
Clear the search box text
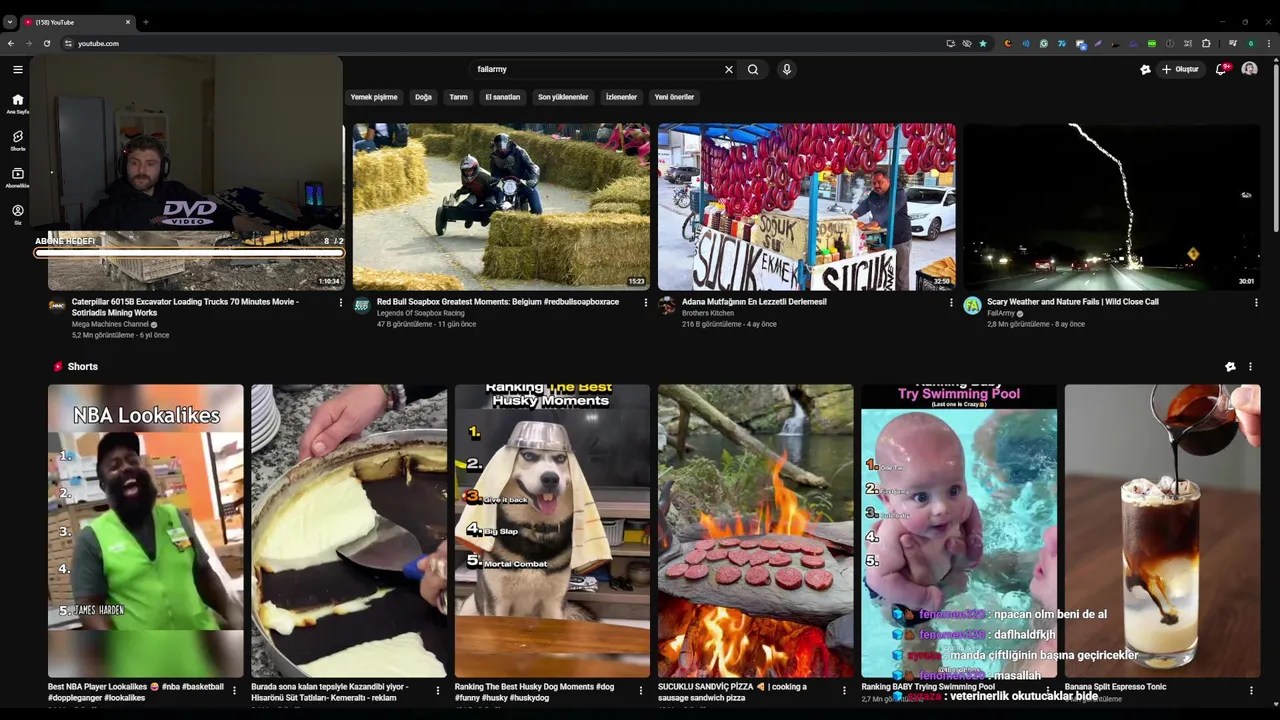point(728,69)
